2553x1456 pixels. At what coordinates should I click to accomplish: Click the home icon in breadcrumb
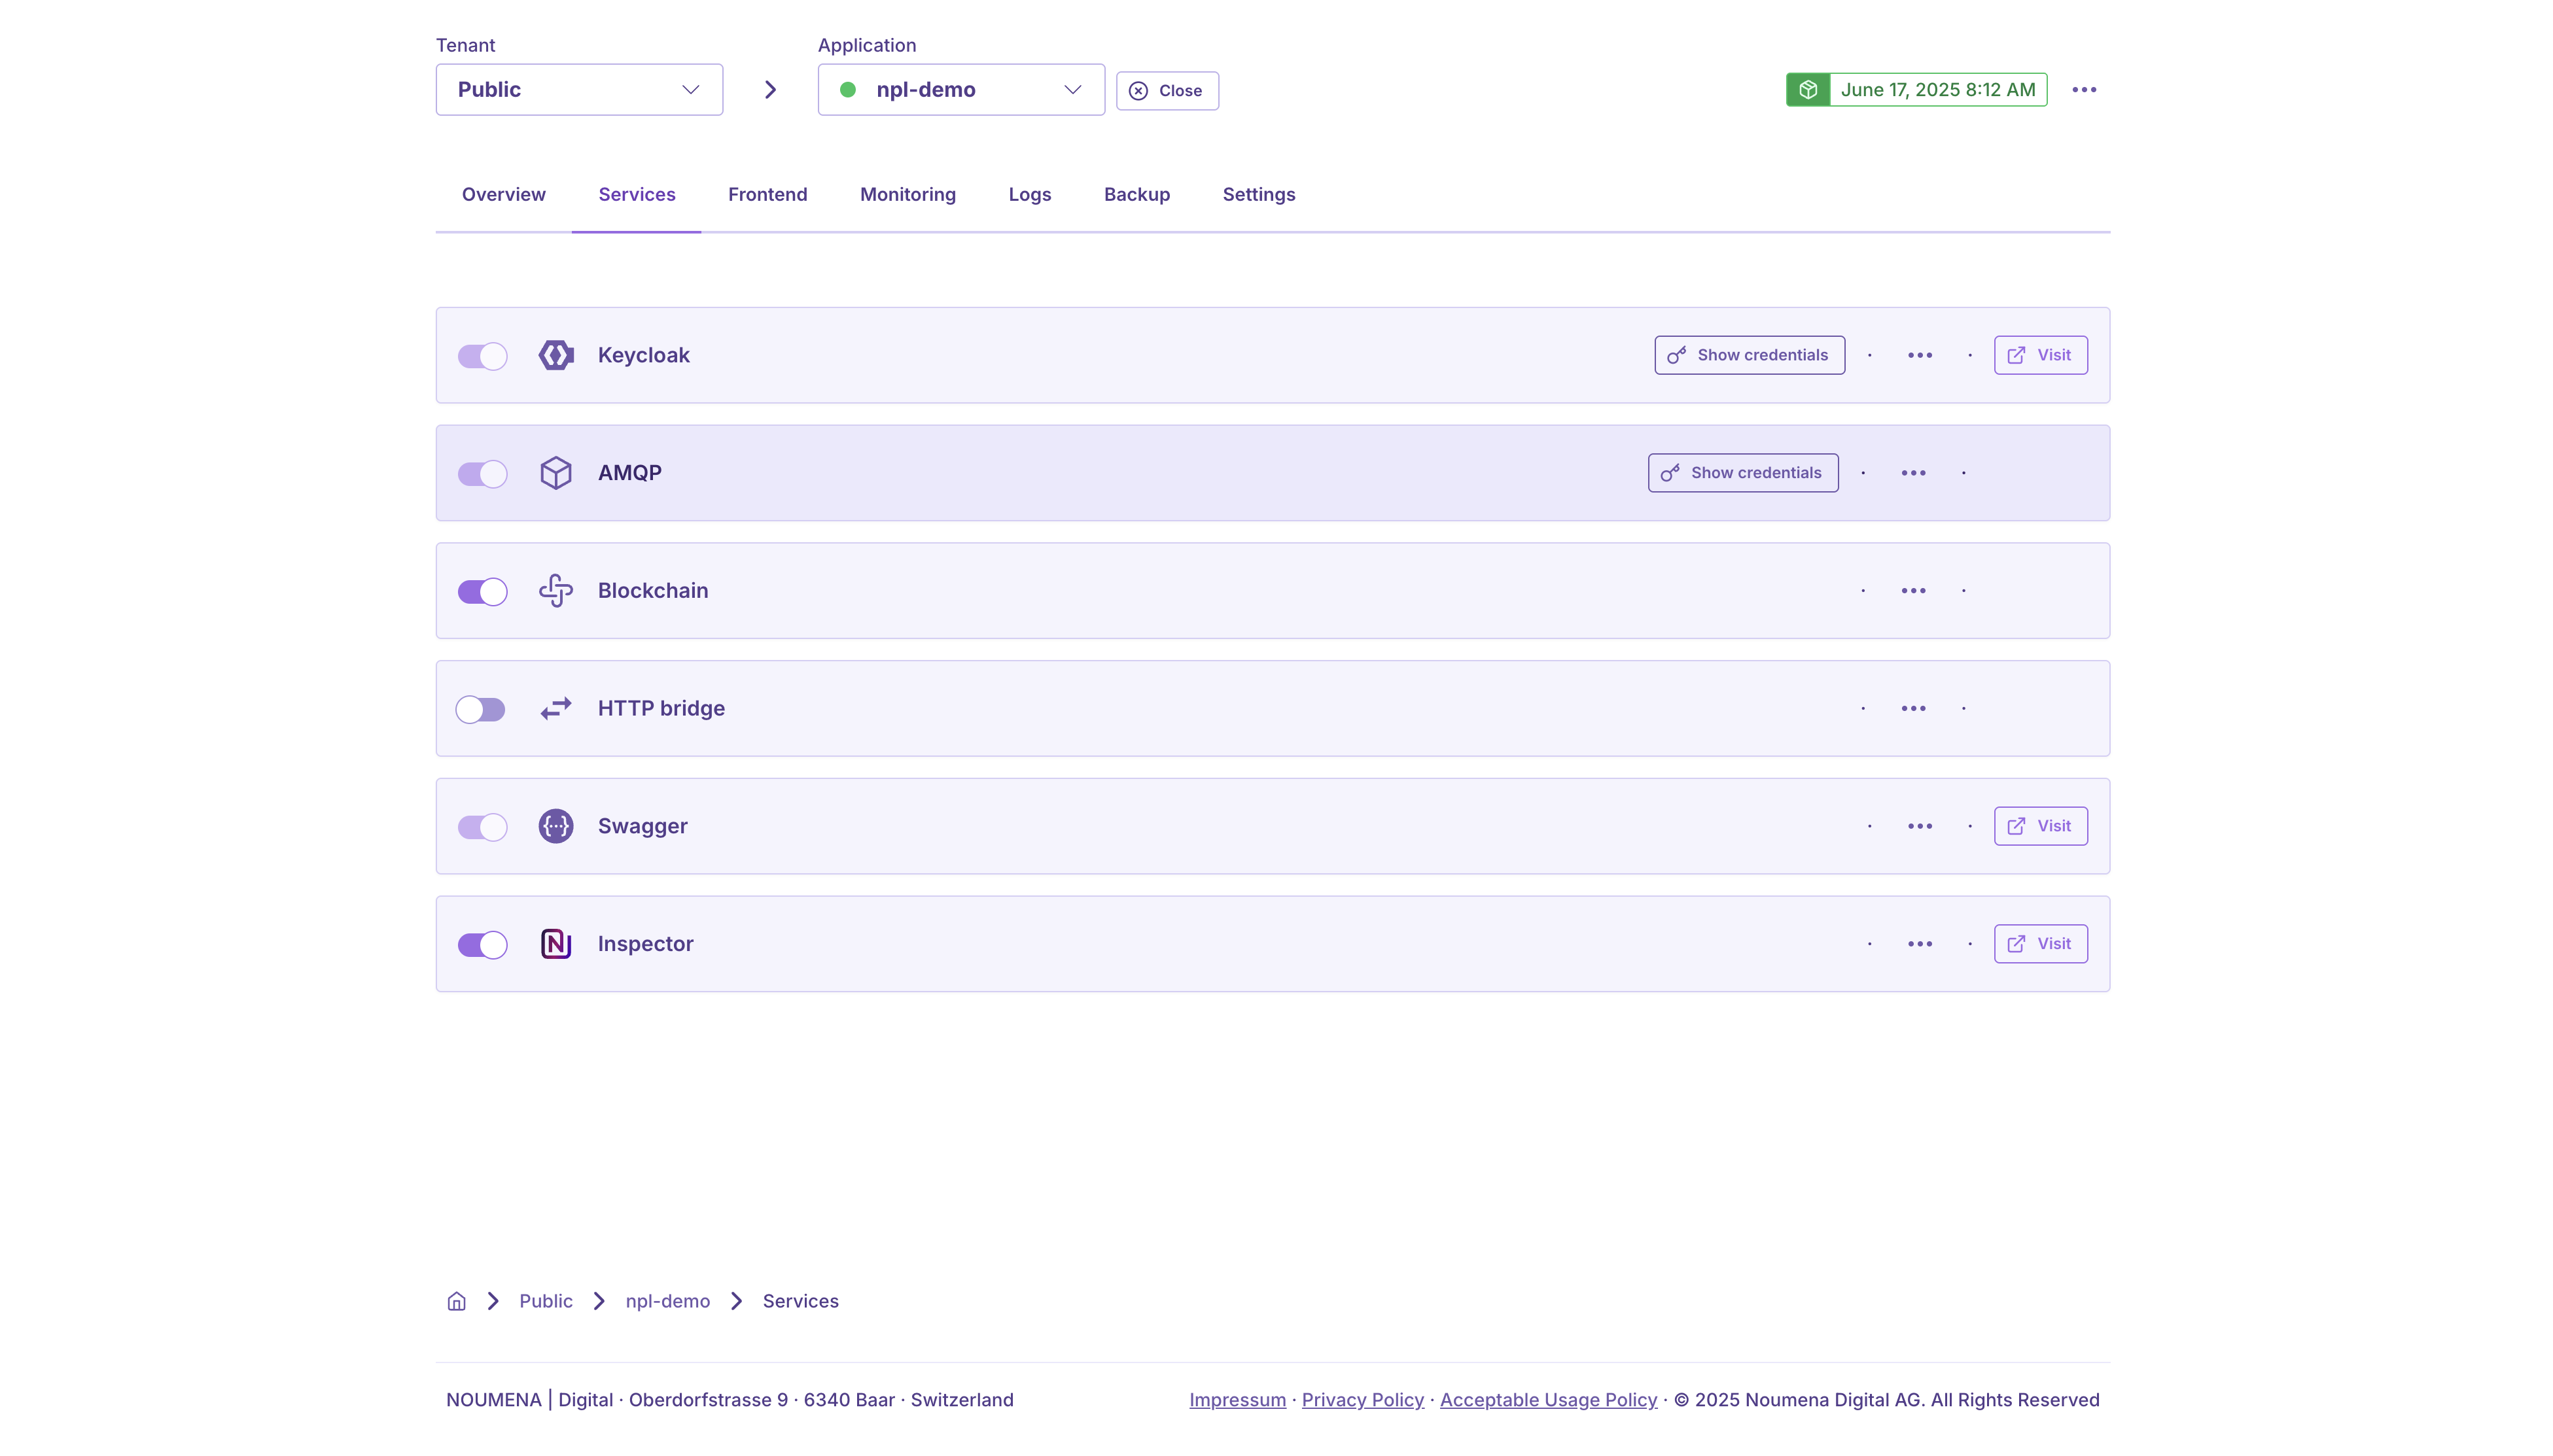click(x=456, y=1301)
